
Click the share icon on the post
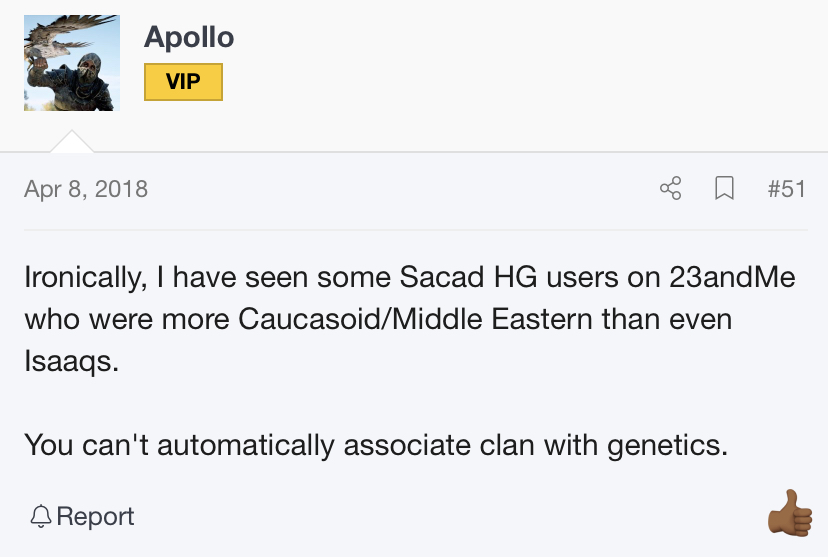[671, 188]
